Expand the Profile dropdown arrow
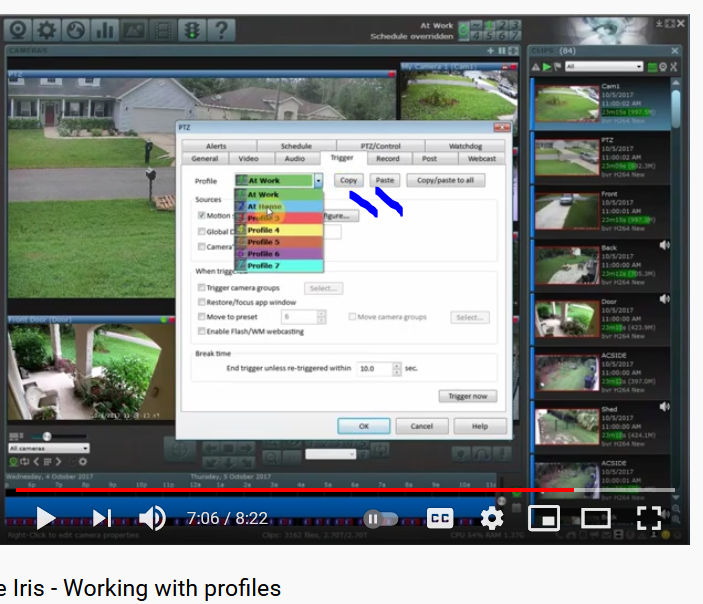703x604 pixels. pos(318,181)
